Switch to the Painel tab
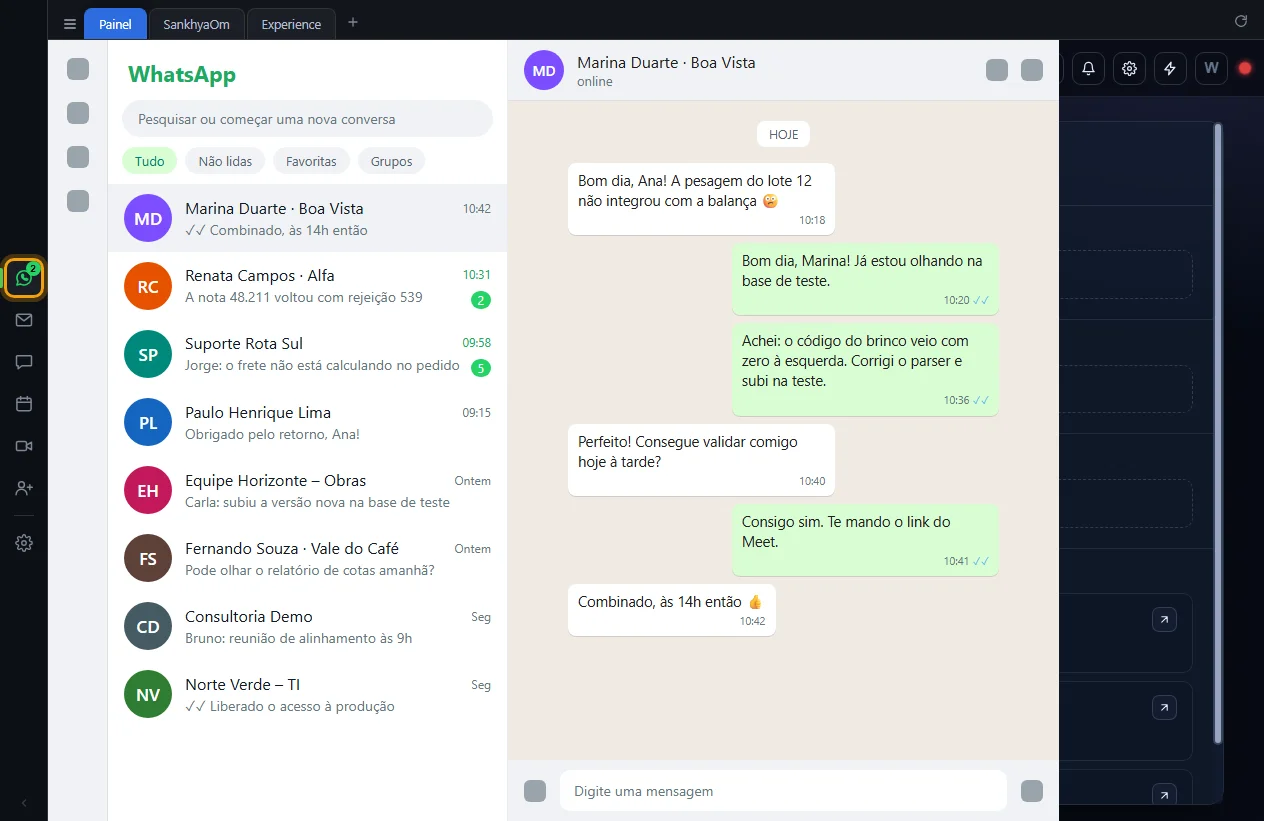This screenshot has height=821, width=1264. point(115,24)
